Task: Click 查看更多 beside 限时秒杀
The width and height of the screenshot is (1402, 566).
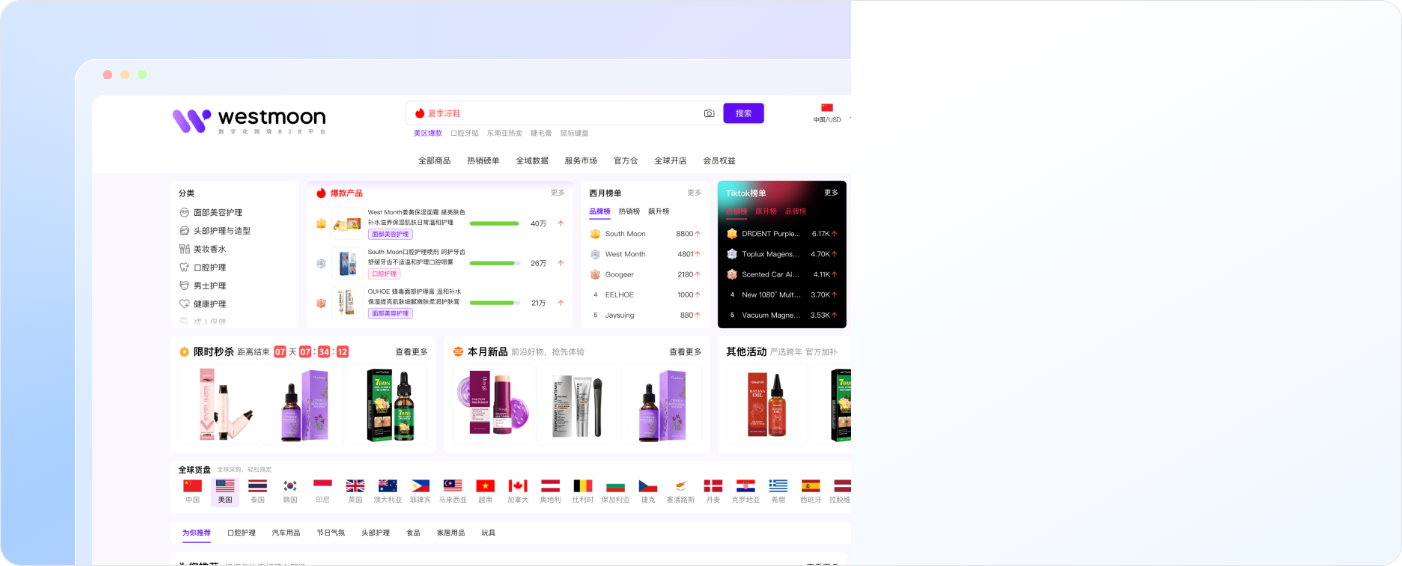Action: [411, 352]
